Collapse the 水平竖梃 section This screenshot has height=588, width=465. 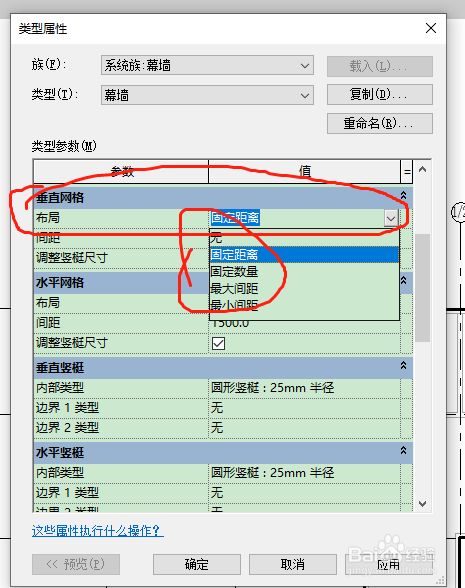(x=404, y=450)
